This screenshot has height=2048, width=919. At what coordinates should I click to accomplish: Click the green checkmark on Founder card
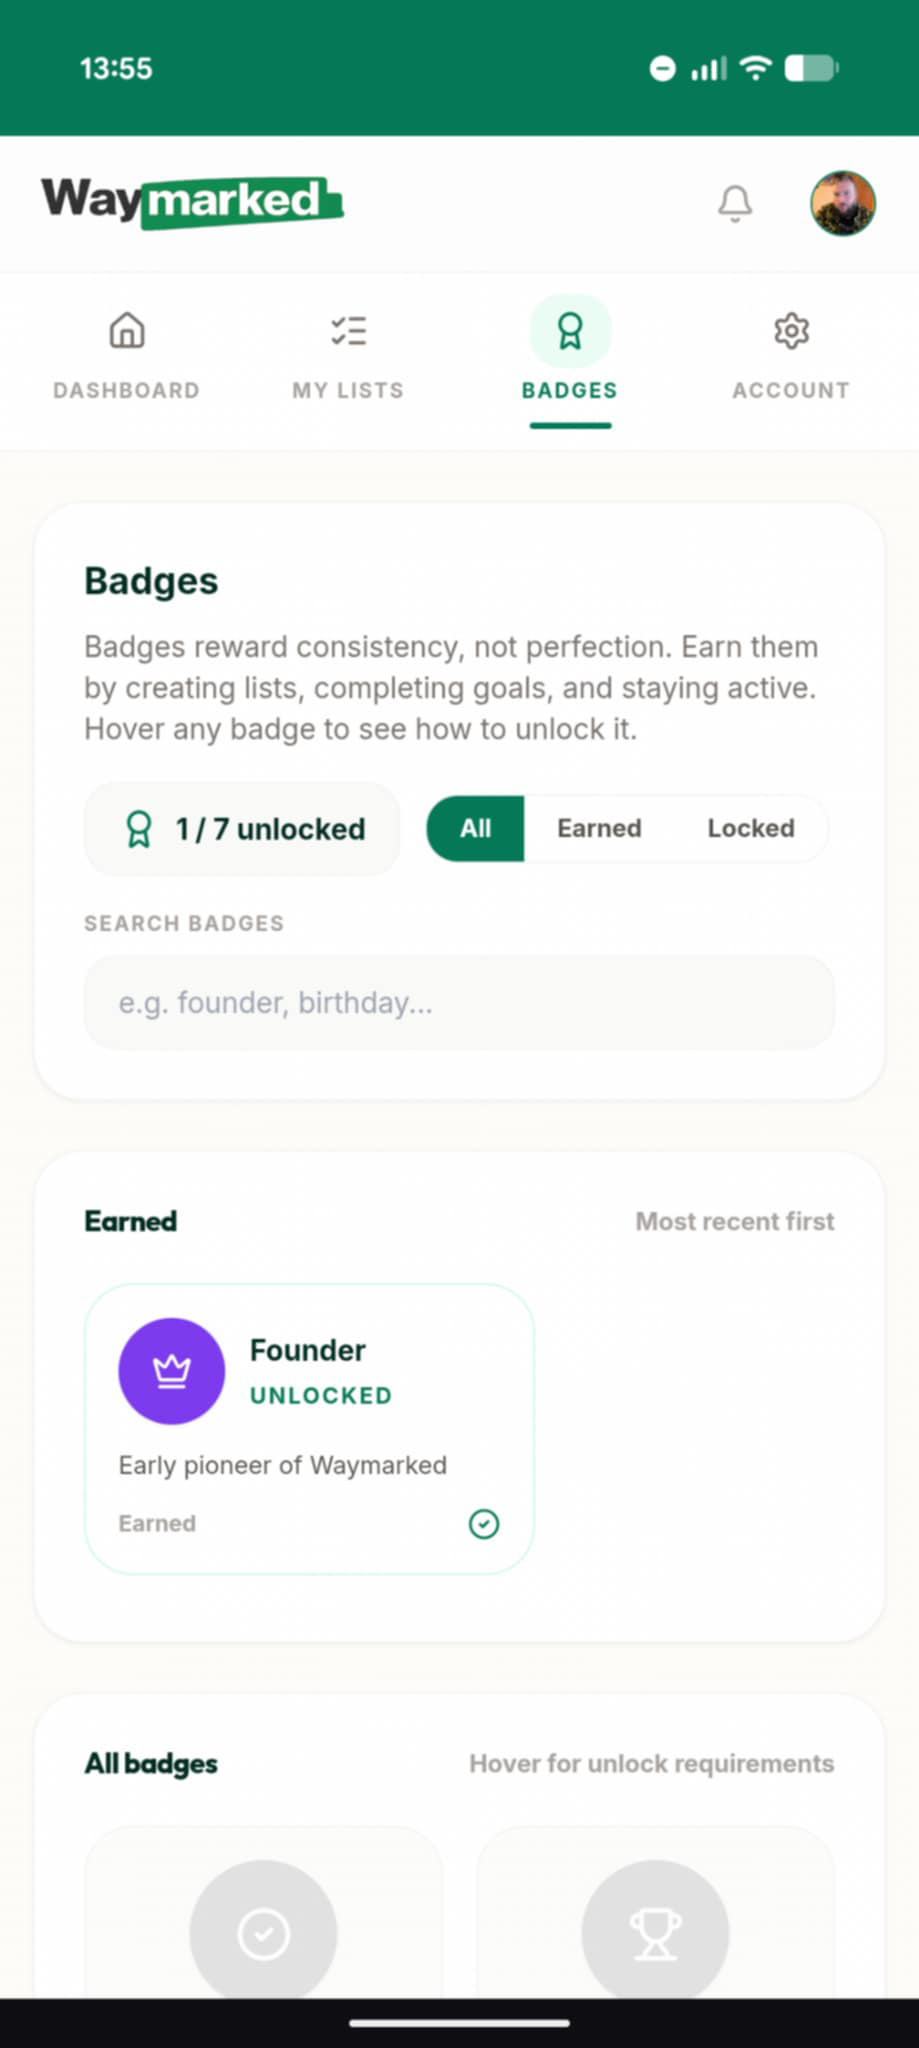tap(484, 1523)
